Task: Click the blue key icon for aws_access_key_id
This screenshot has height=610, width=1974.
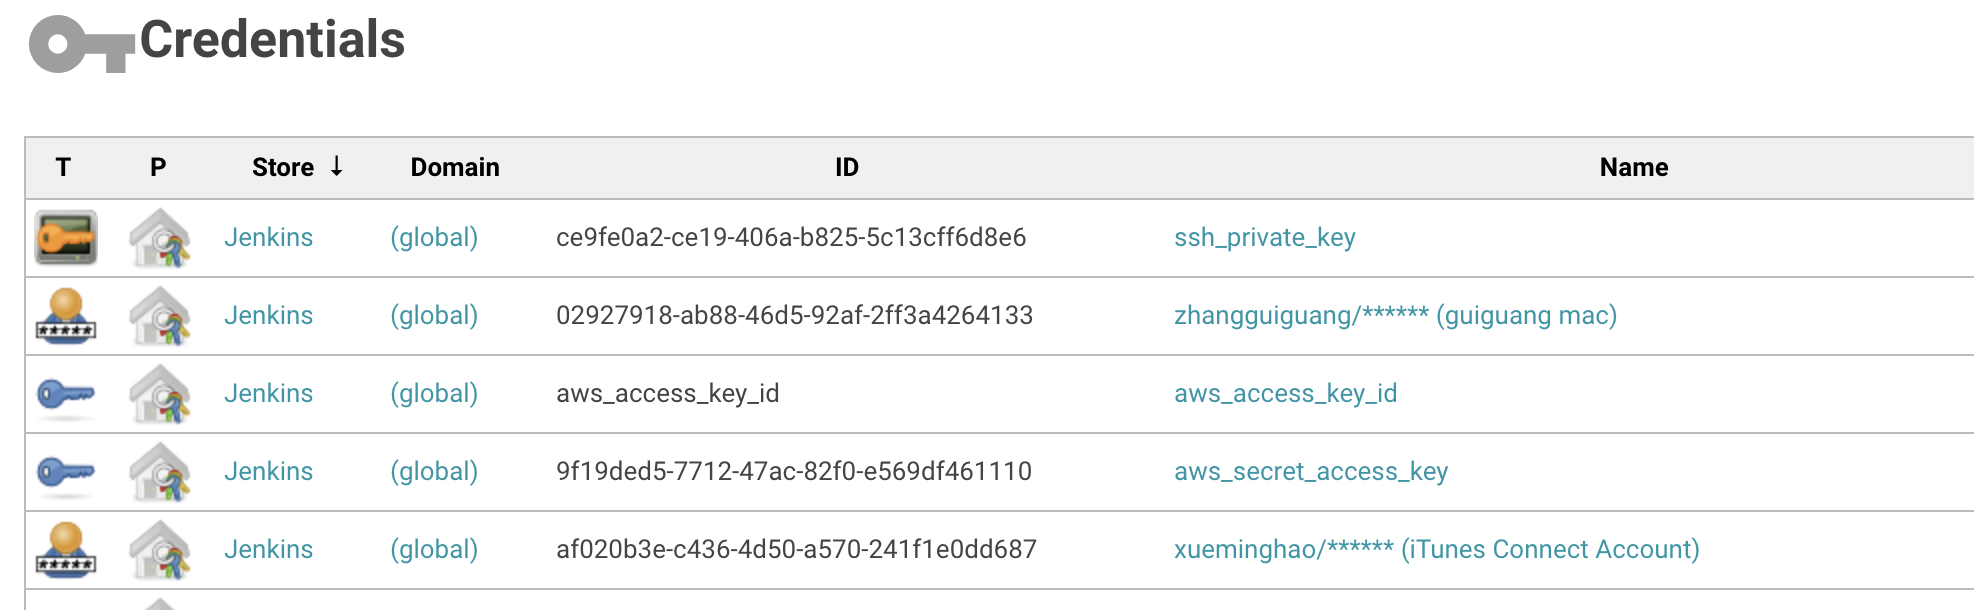Action: click(x=66, y=394)
